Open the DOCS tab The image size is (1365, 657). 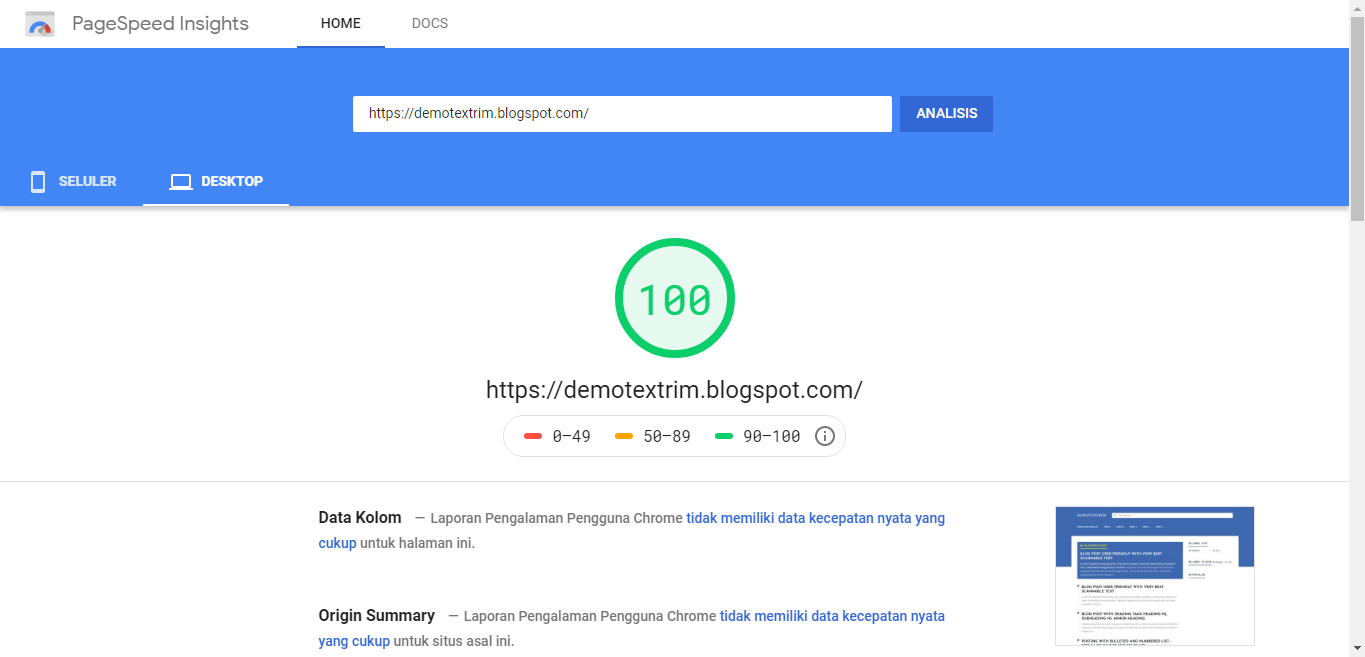pos(430,24)
